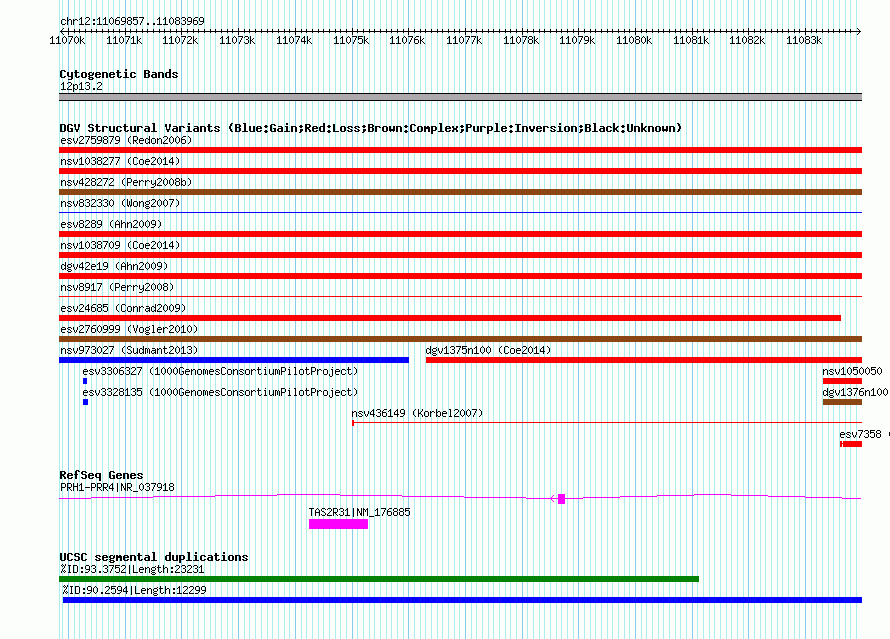Select the small esv3306327 blue variant marker

tap(85, 381)
